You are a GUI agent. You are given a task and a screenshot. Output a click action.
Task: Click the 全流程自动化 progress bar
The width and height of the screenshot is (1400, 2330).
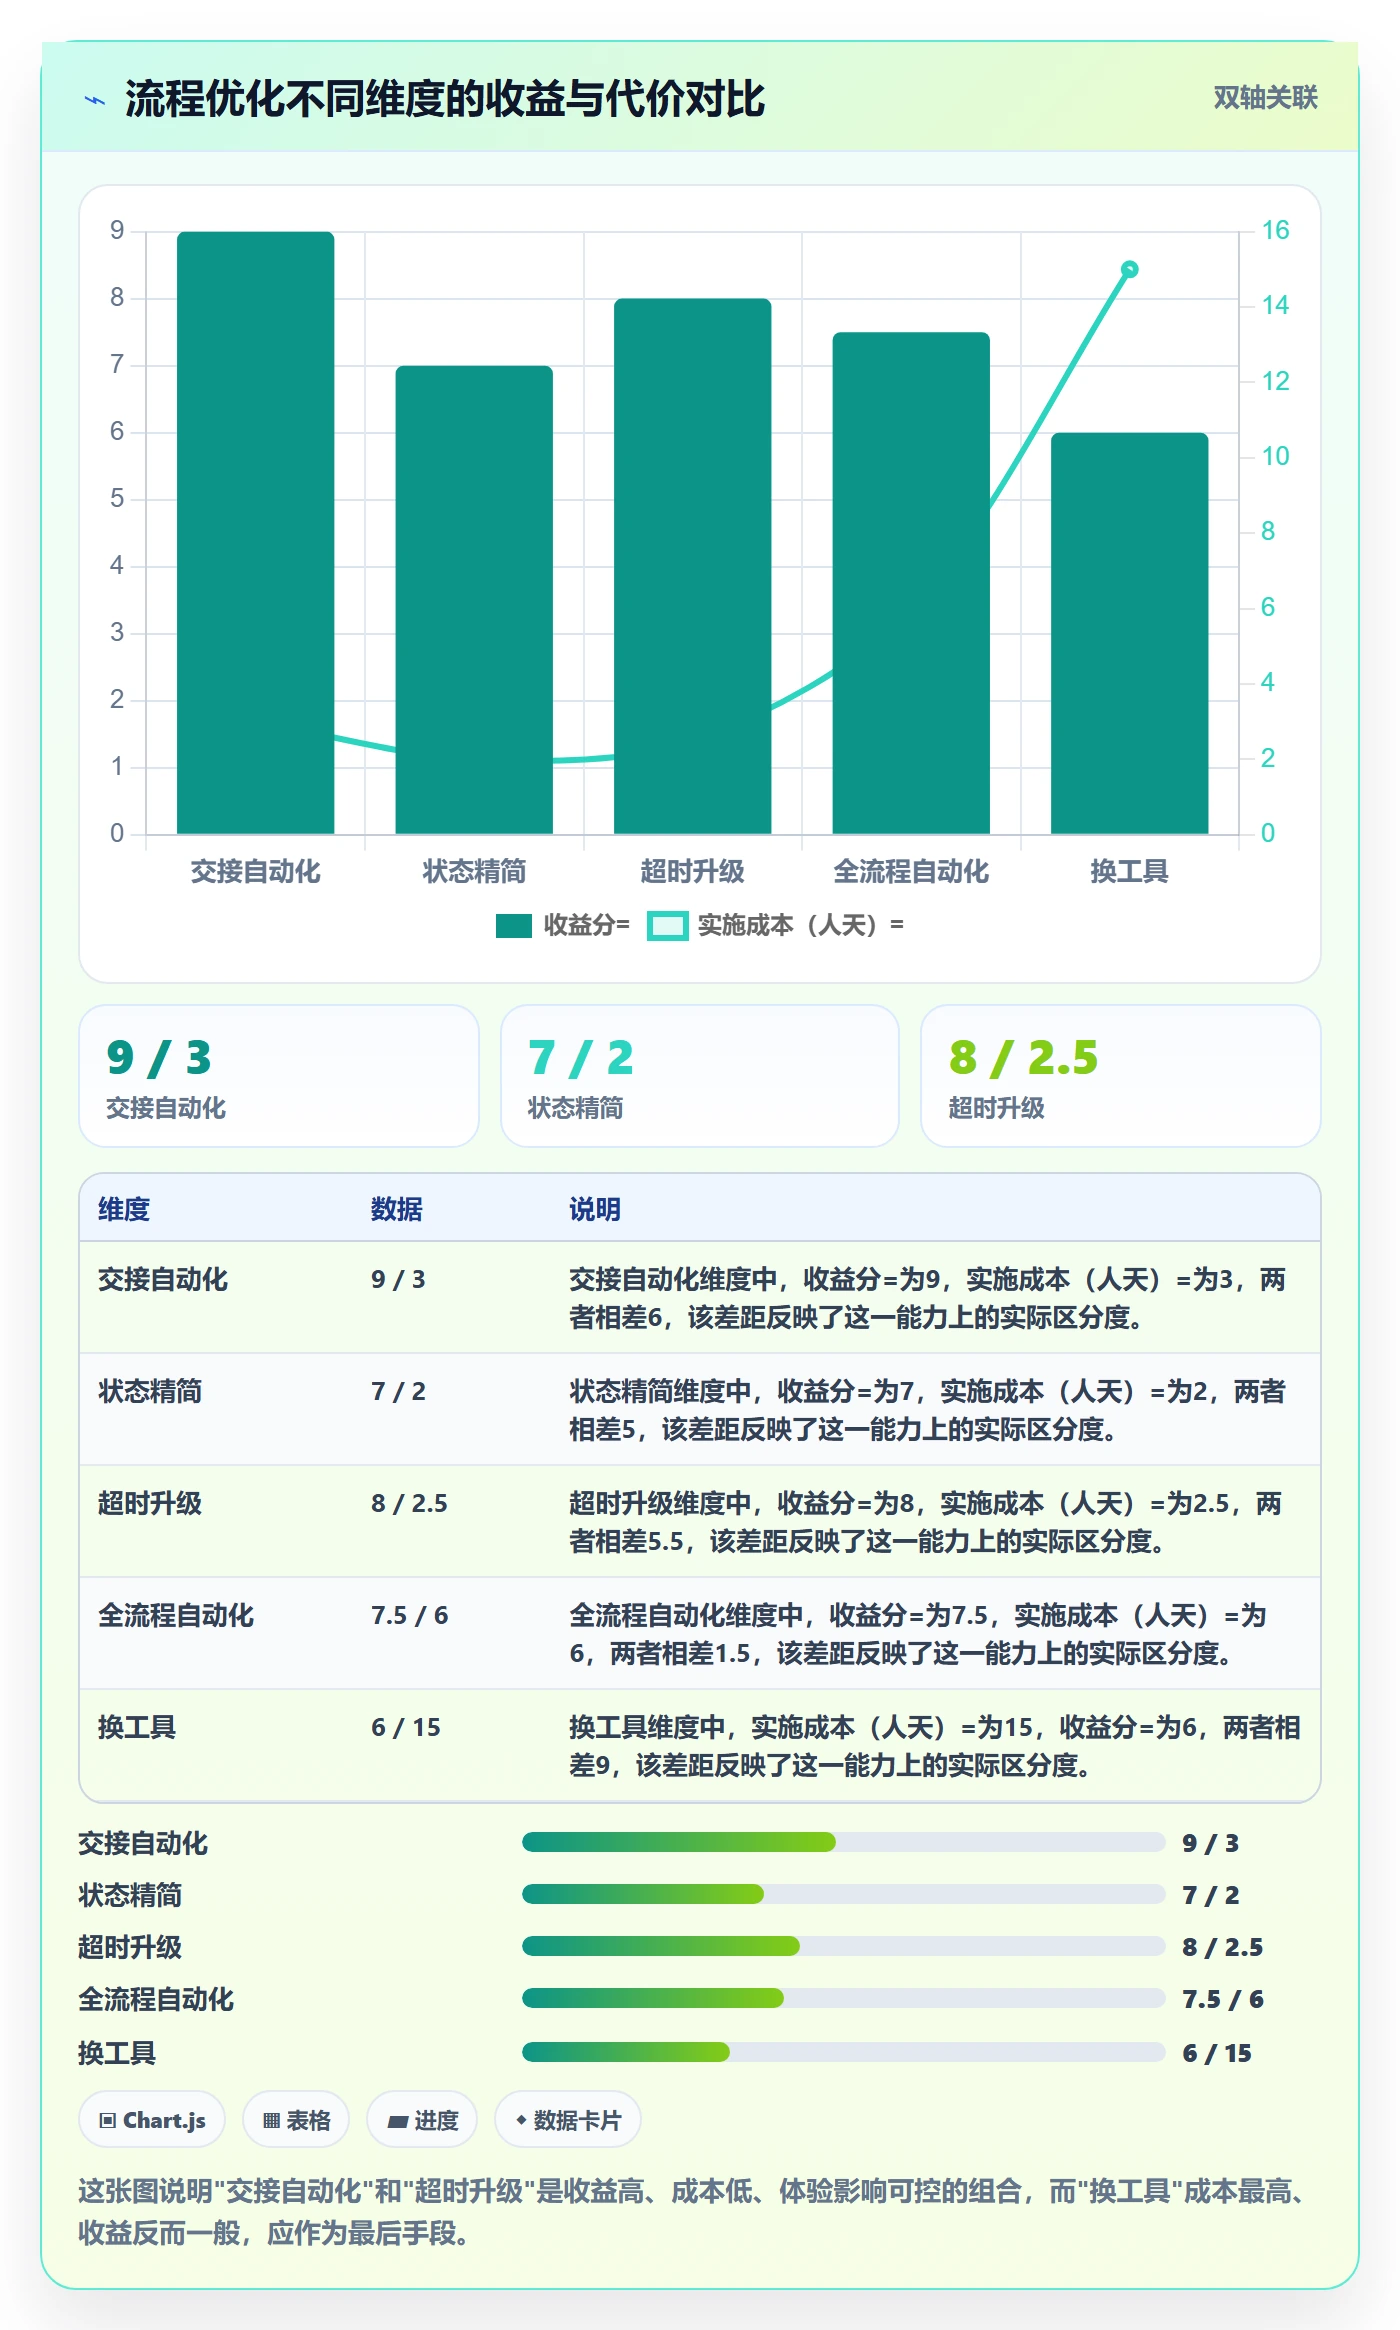pos(844,1998)
